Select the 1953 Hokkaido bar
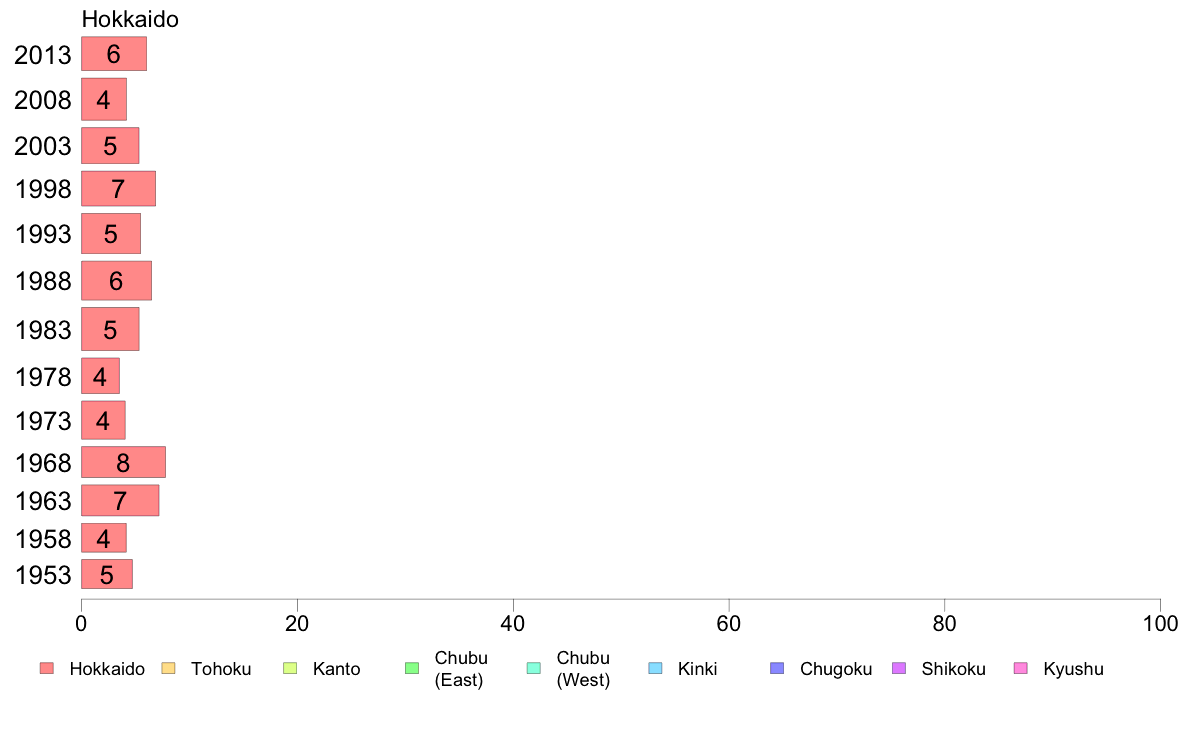 pyautogui.click(x=107, y=575)
